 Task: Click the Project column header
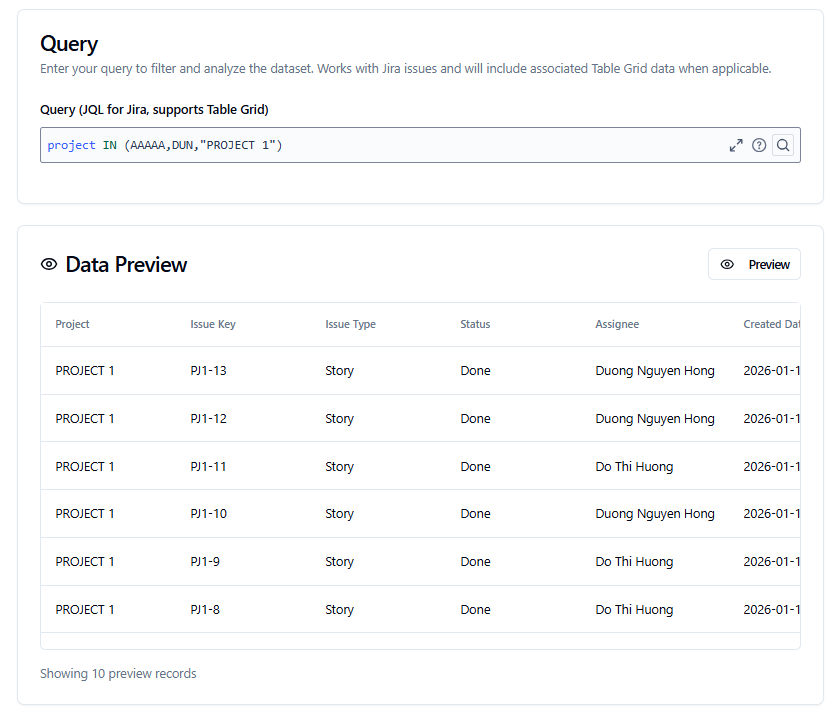coord(73,324)
